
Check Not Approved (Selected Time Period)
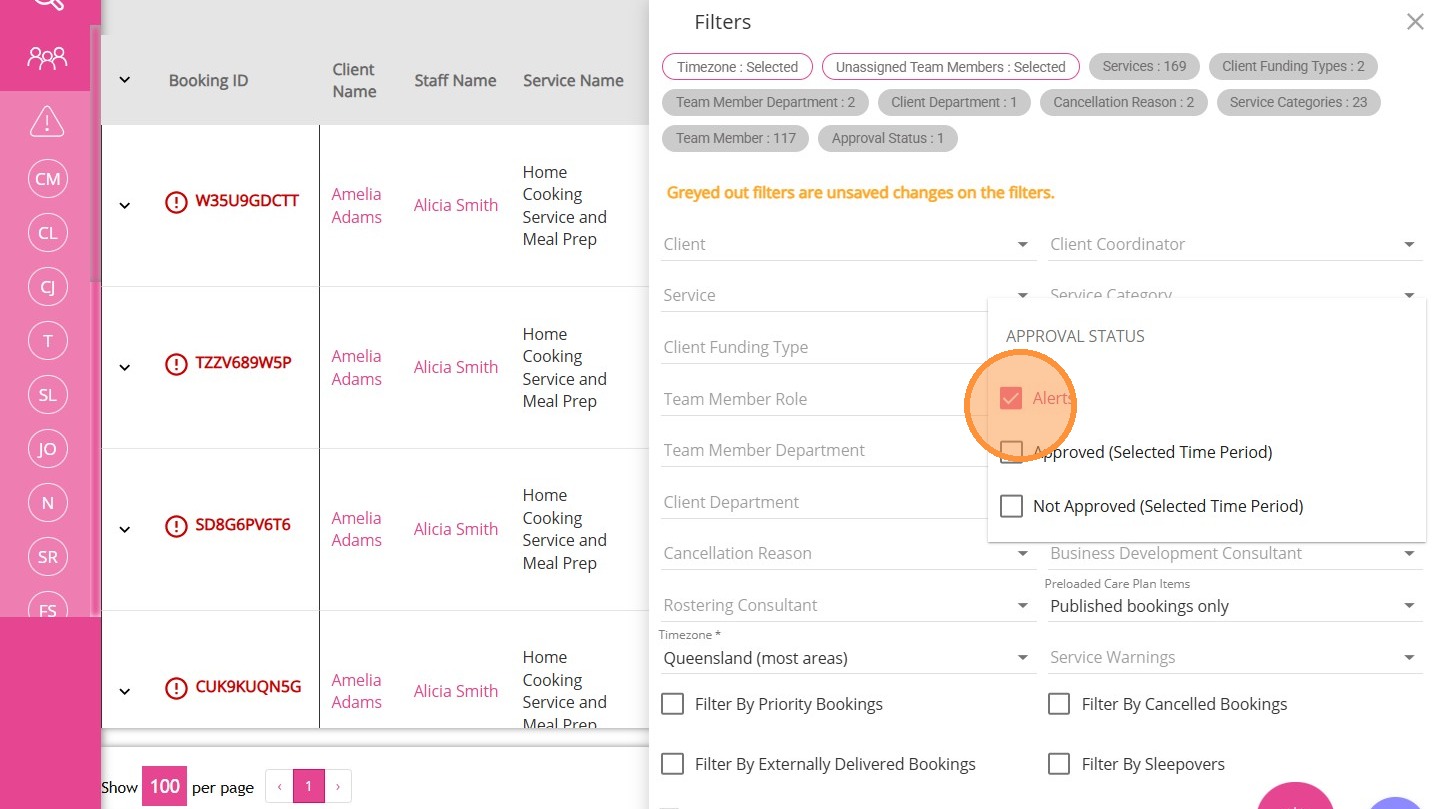[1012, 506]
